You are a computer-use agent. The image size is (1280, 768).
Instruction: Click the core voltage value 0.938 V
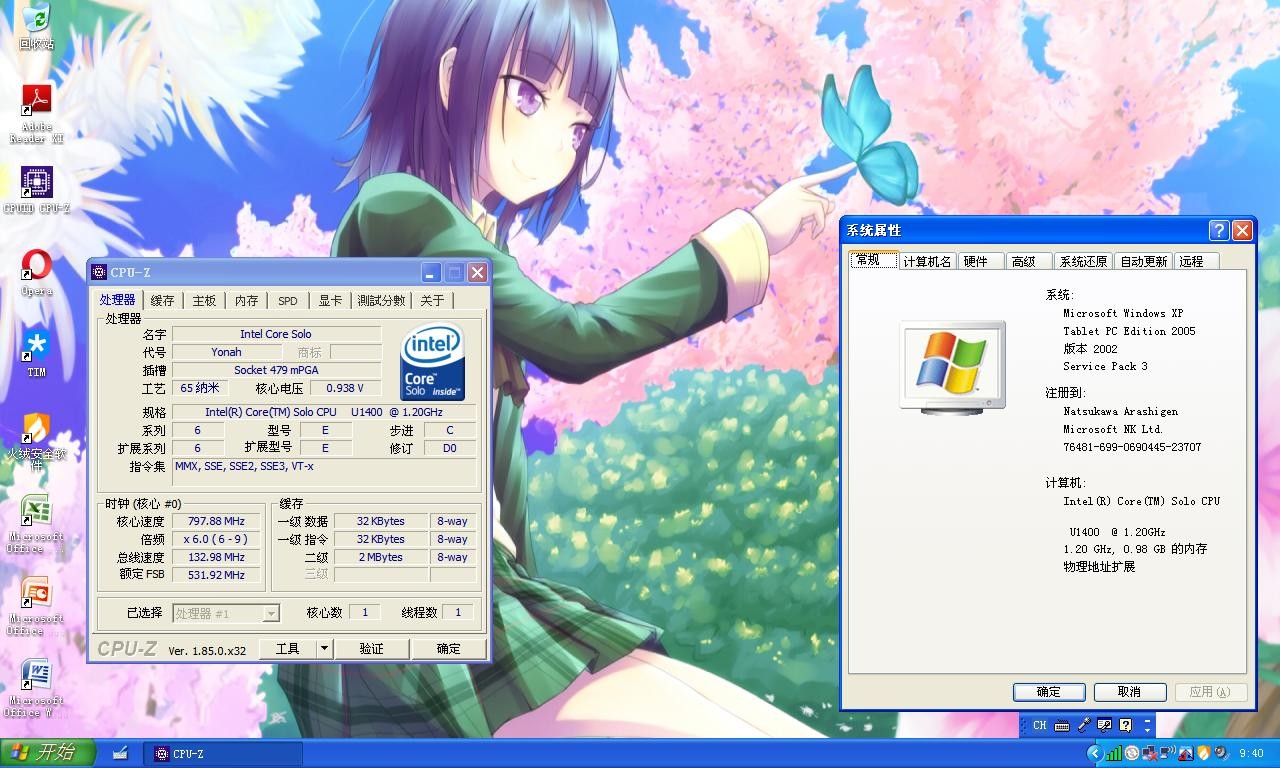coord(345,388)
